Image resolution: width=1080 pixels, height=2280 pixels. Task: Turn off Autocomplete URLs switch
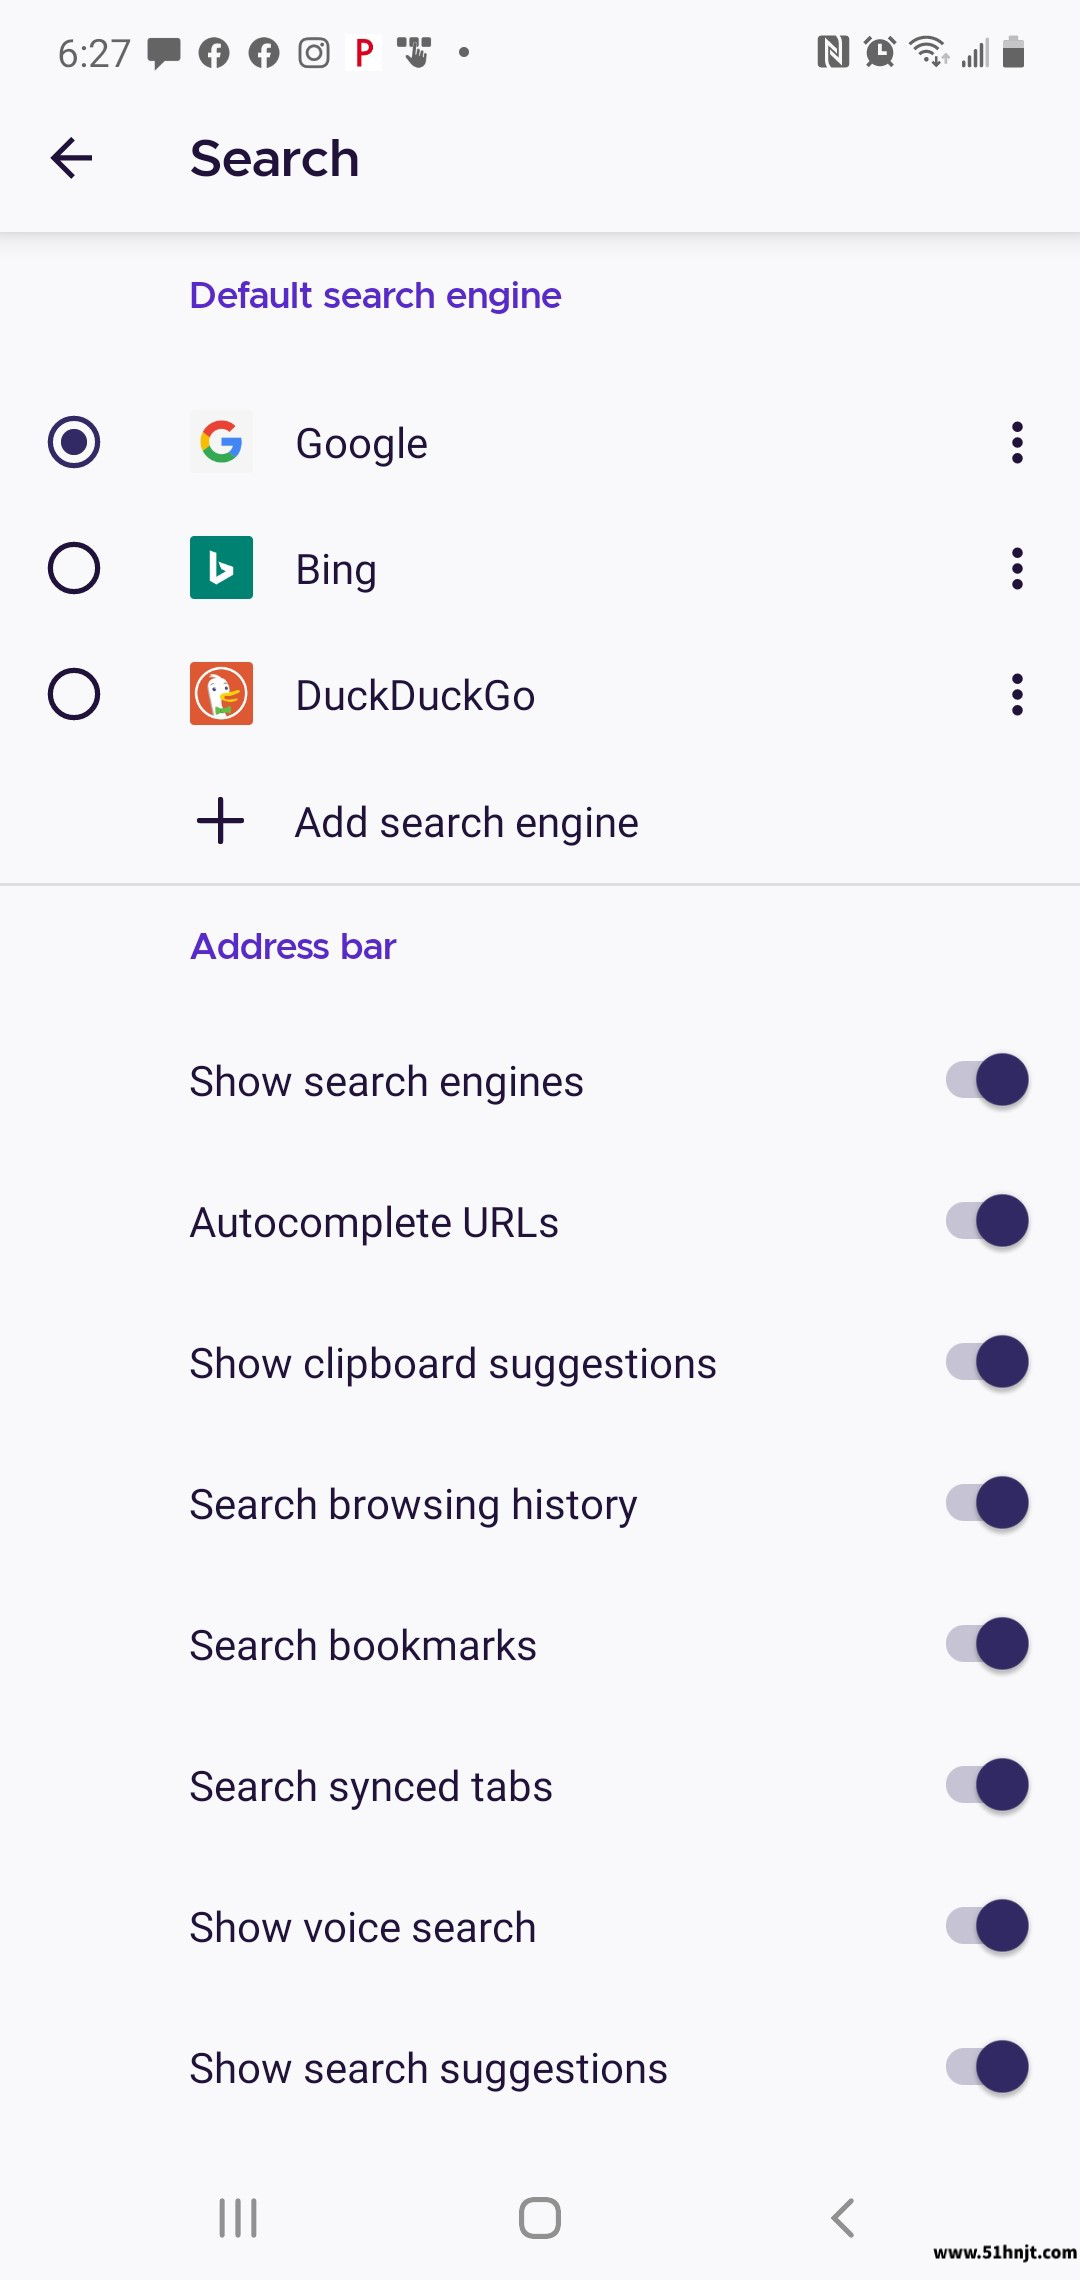pyautogui.click(x=987, y=1221)
